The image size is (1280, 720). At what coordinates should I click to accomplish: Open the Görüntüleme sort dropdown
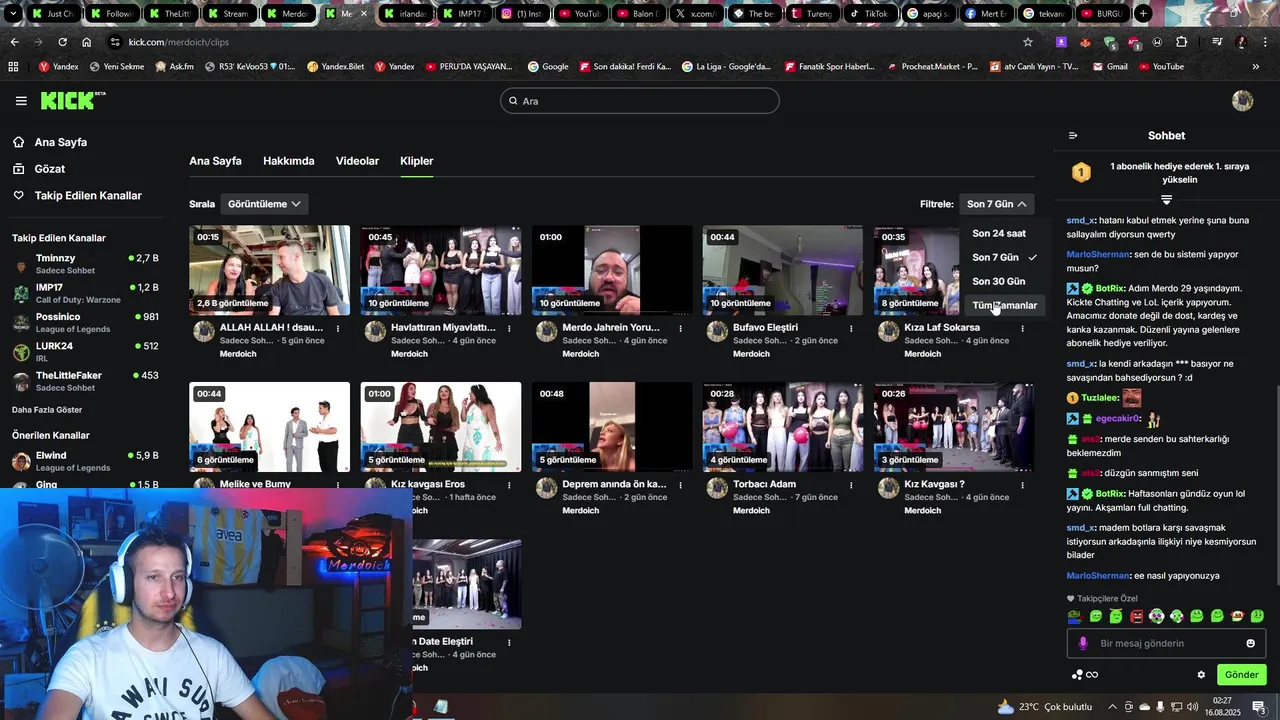pyautogui.click(x=264, y=204)
